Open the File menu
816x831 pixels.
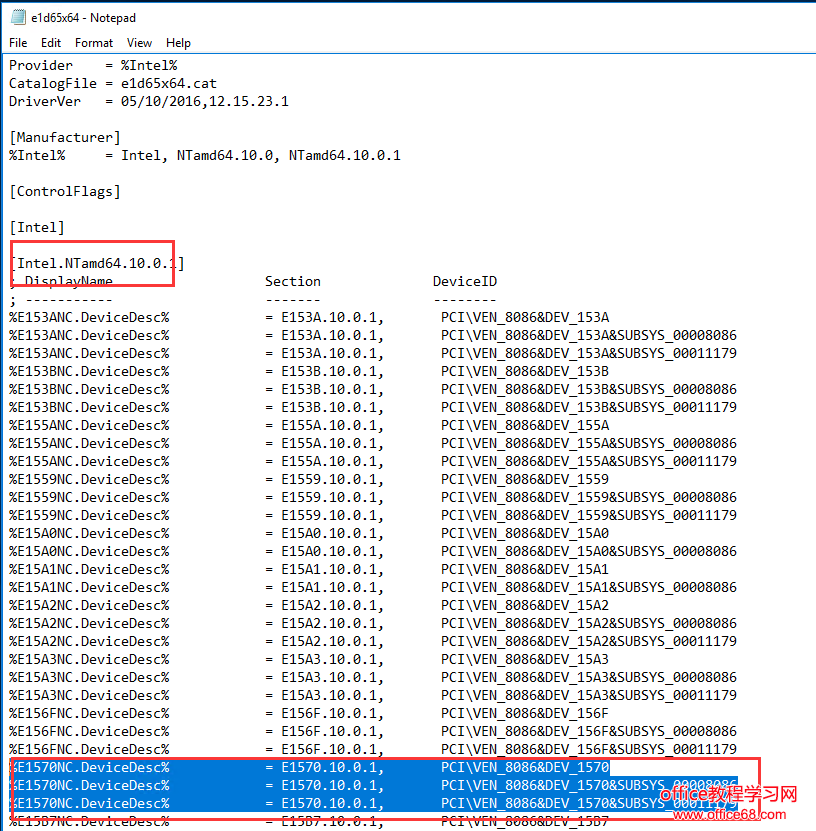click(x=17, y=43)
